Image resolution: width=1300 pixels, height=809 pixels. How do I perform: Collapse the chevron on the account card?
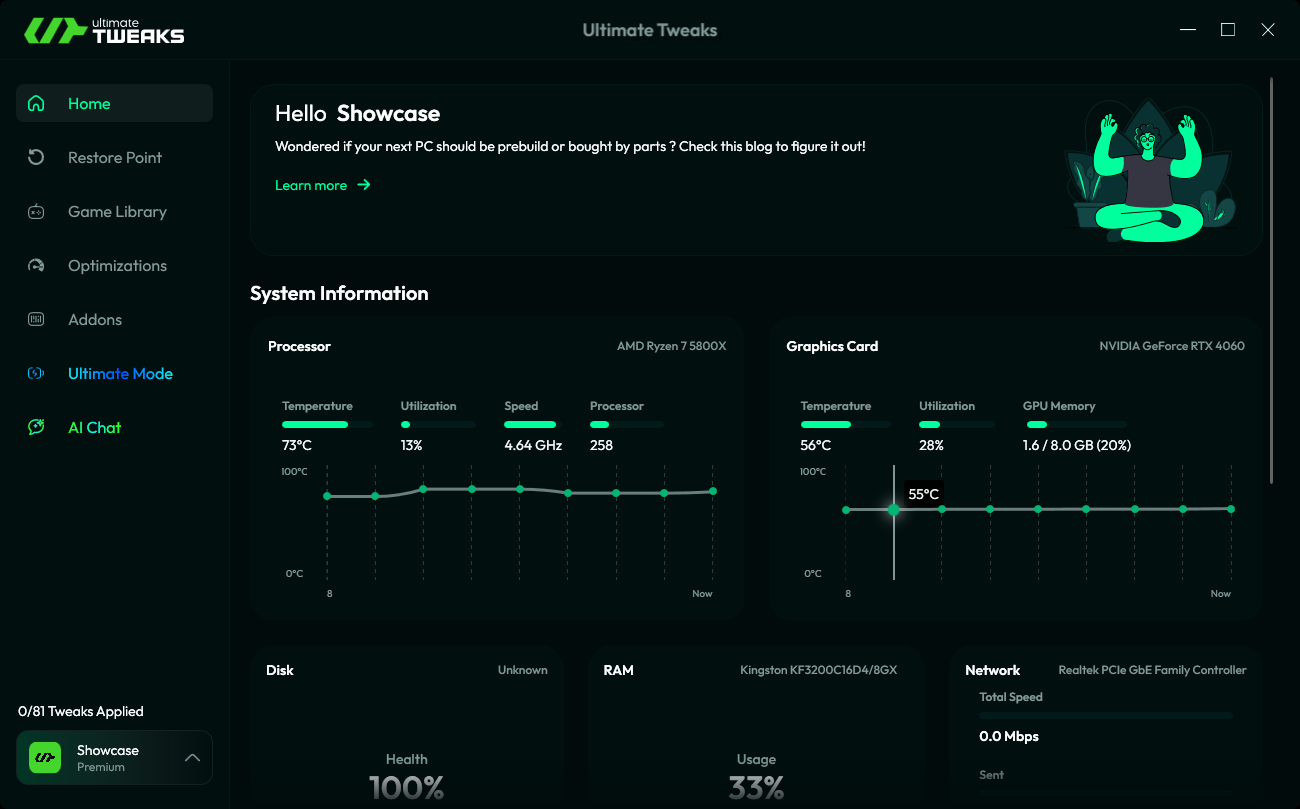192,757
